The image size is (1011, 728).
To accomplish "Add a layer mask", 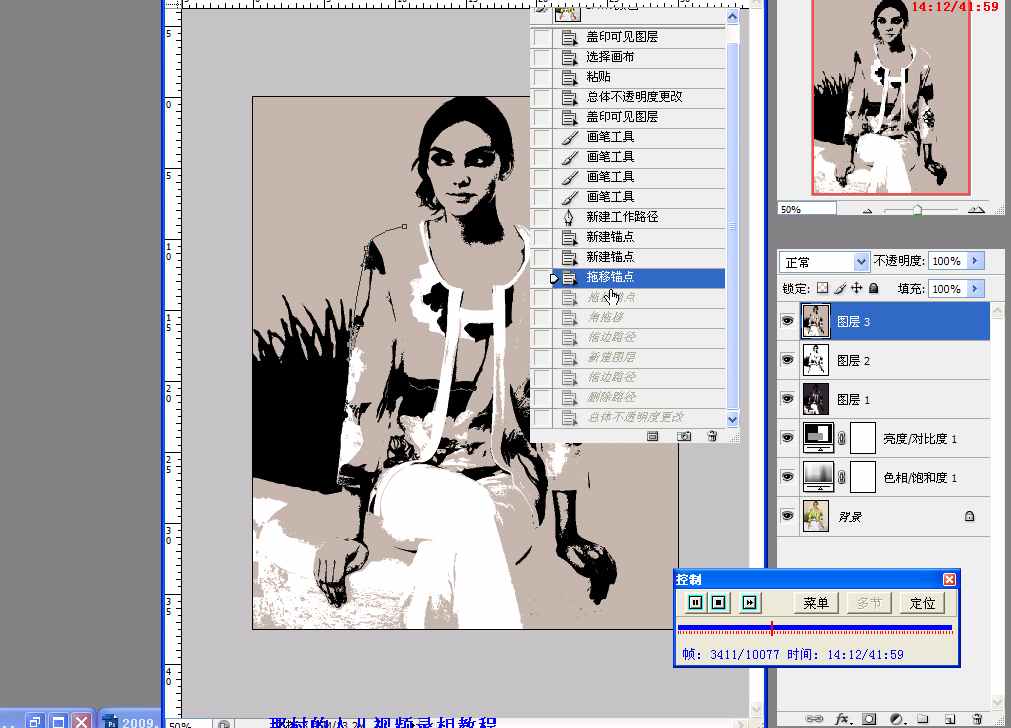I will point(869,718).
